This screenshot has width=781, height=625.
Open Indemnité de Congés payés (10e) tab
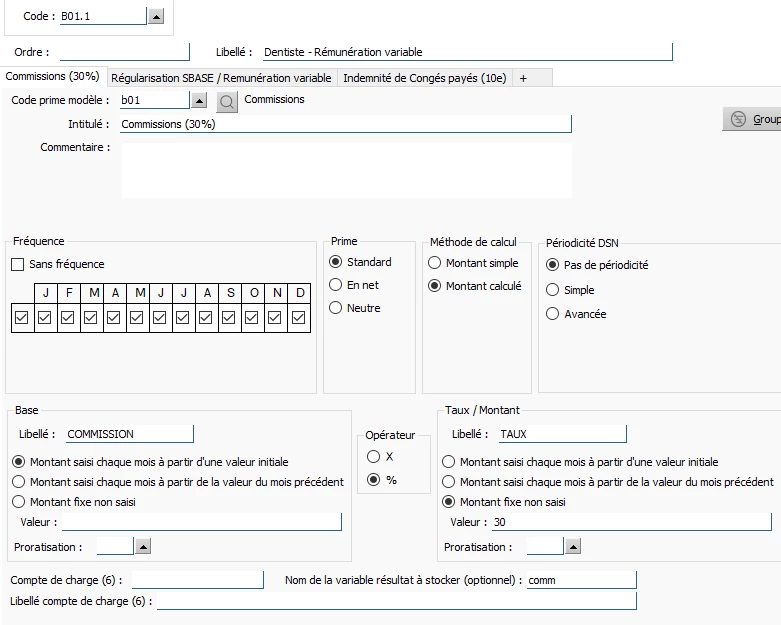click(424, 78)
